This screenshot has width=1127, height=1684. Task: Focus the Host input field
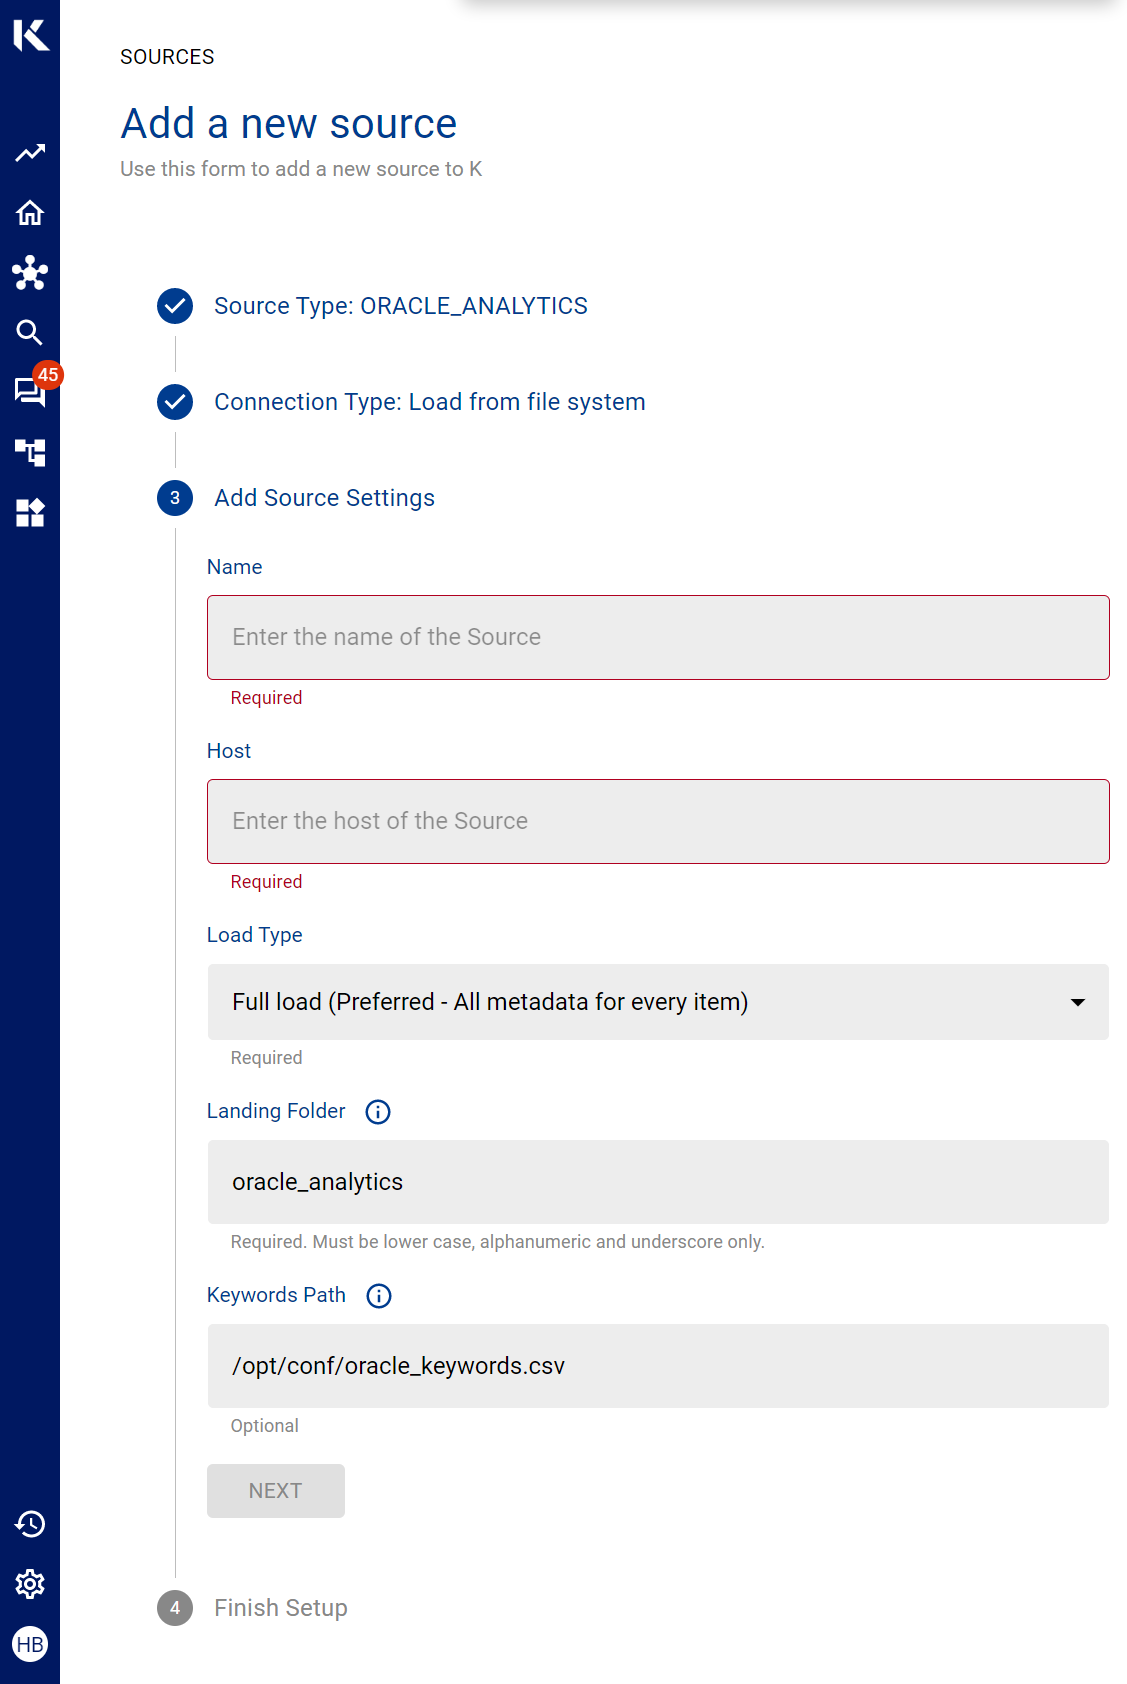657,822
